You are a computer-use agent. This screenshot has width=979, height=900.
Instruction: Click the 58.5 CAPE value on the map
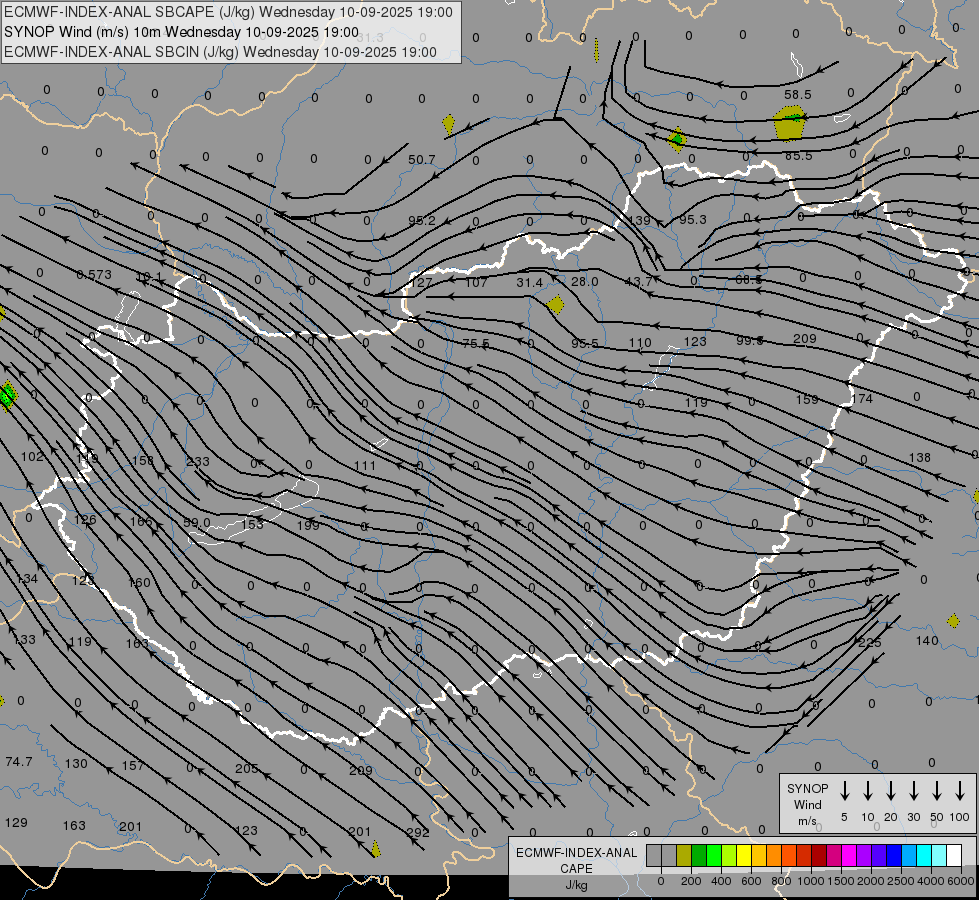(797, 94)
